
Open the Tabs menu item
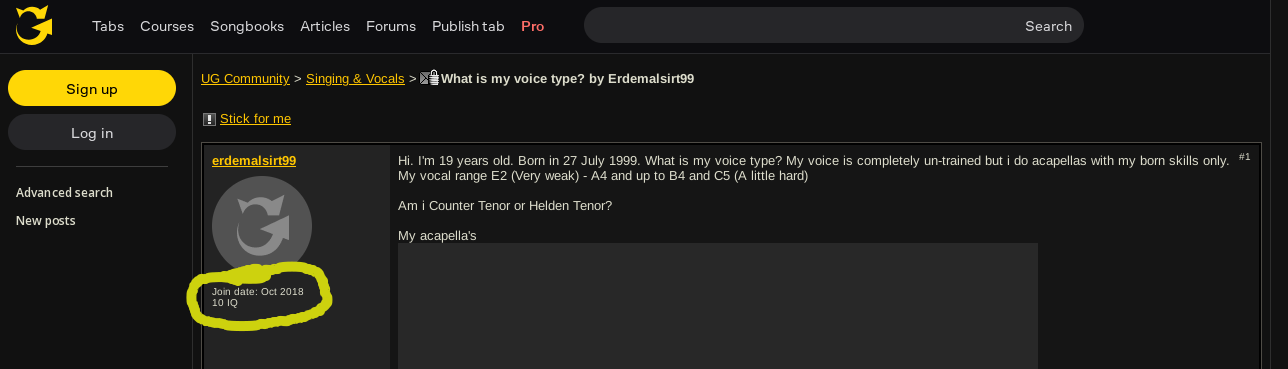[108, 26]
